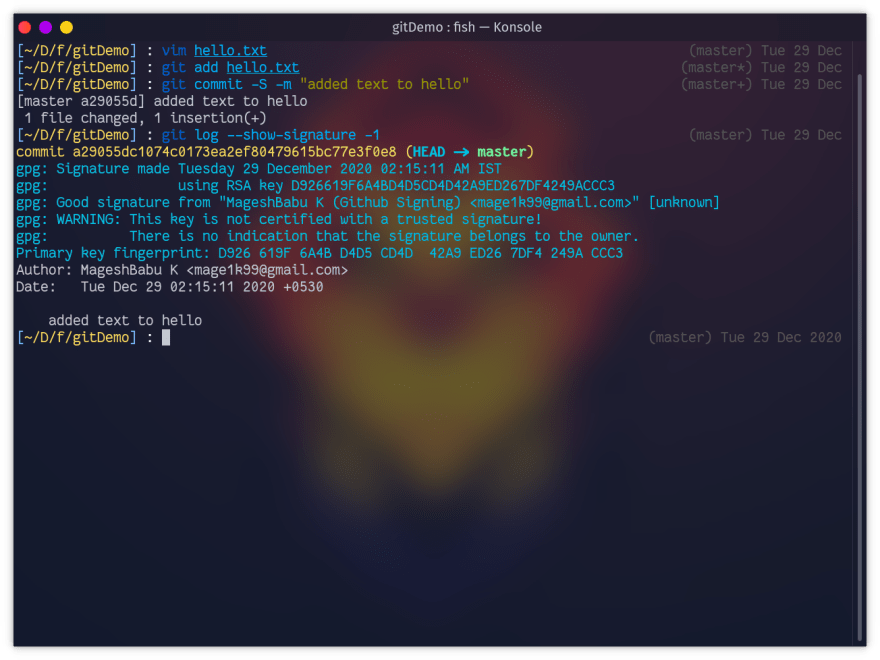Click the yellow window control button
Screen dimensions: 880x660
pyautogui.click(x=66, y=27)
